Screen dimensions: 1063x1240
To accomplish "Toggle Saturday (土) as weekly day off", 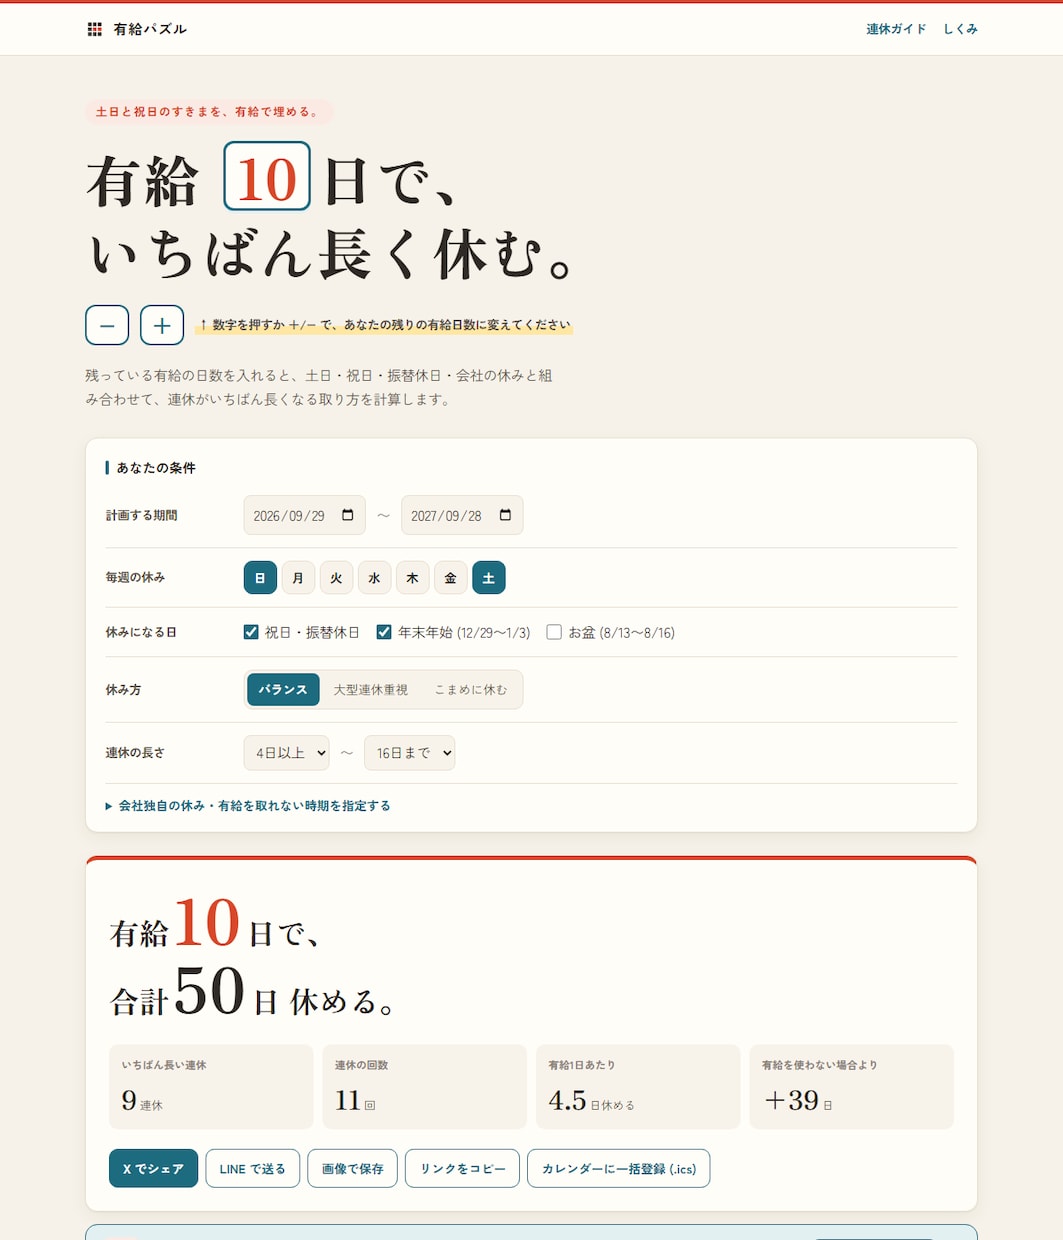I will [489, 578].
